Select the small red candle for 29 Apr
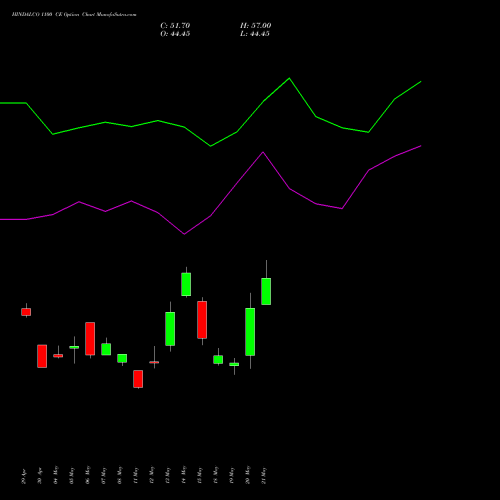The image size is (500, 500). click(x=26, y=312)
